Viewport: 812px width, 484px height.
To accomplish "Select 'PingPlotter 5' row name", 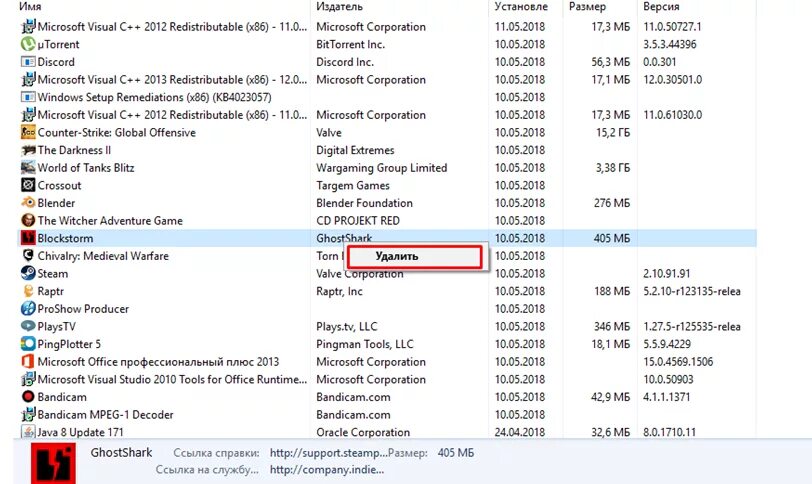I will tap(69, 344).
